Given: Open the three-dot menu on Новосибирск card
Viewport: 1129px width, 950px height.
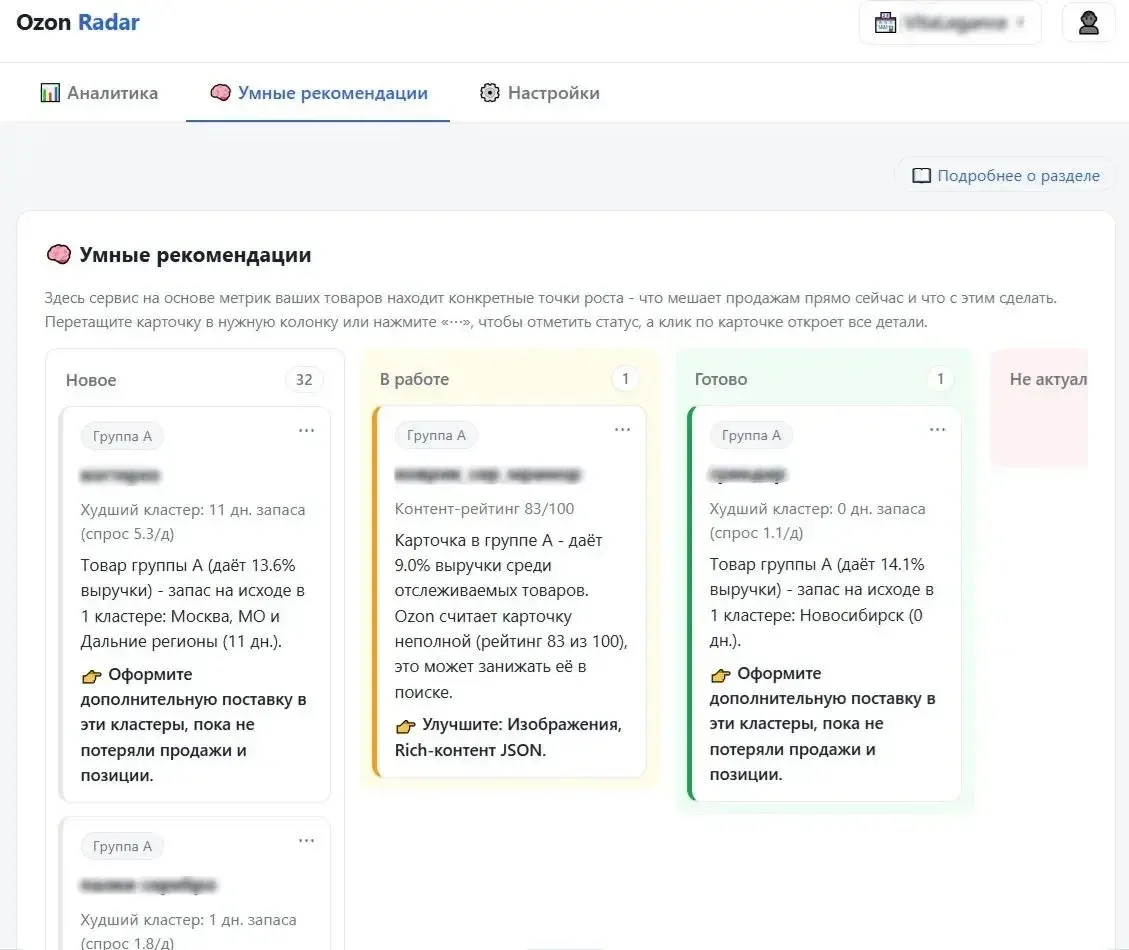Looking at the screenshot, I should tap(937, 429).
